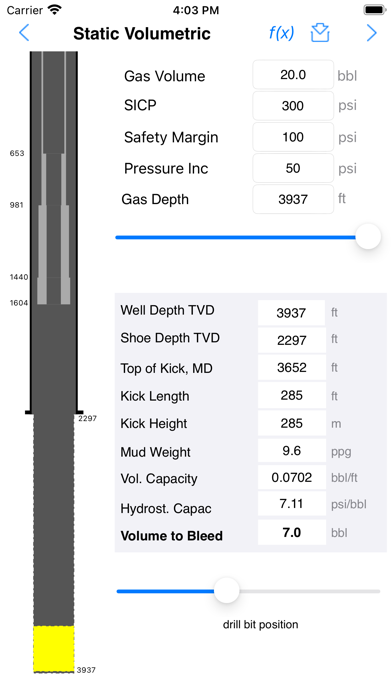Open the f(x) formula view
Viewport: 392px width, 696px height.
pos(281,33)
